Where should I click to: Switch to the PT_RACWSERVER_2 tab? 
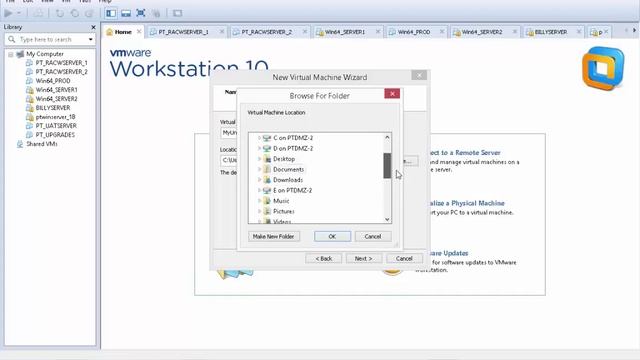point(267,32)
